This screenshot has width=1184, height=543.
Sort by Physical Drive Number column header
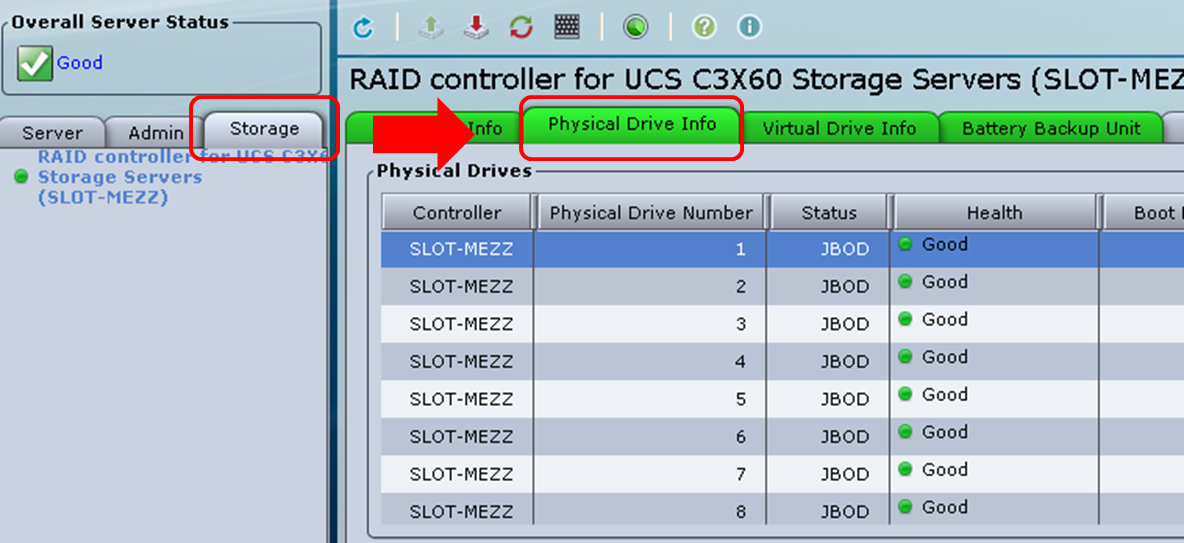(x=651, y=213)
